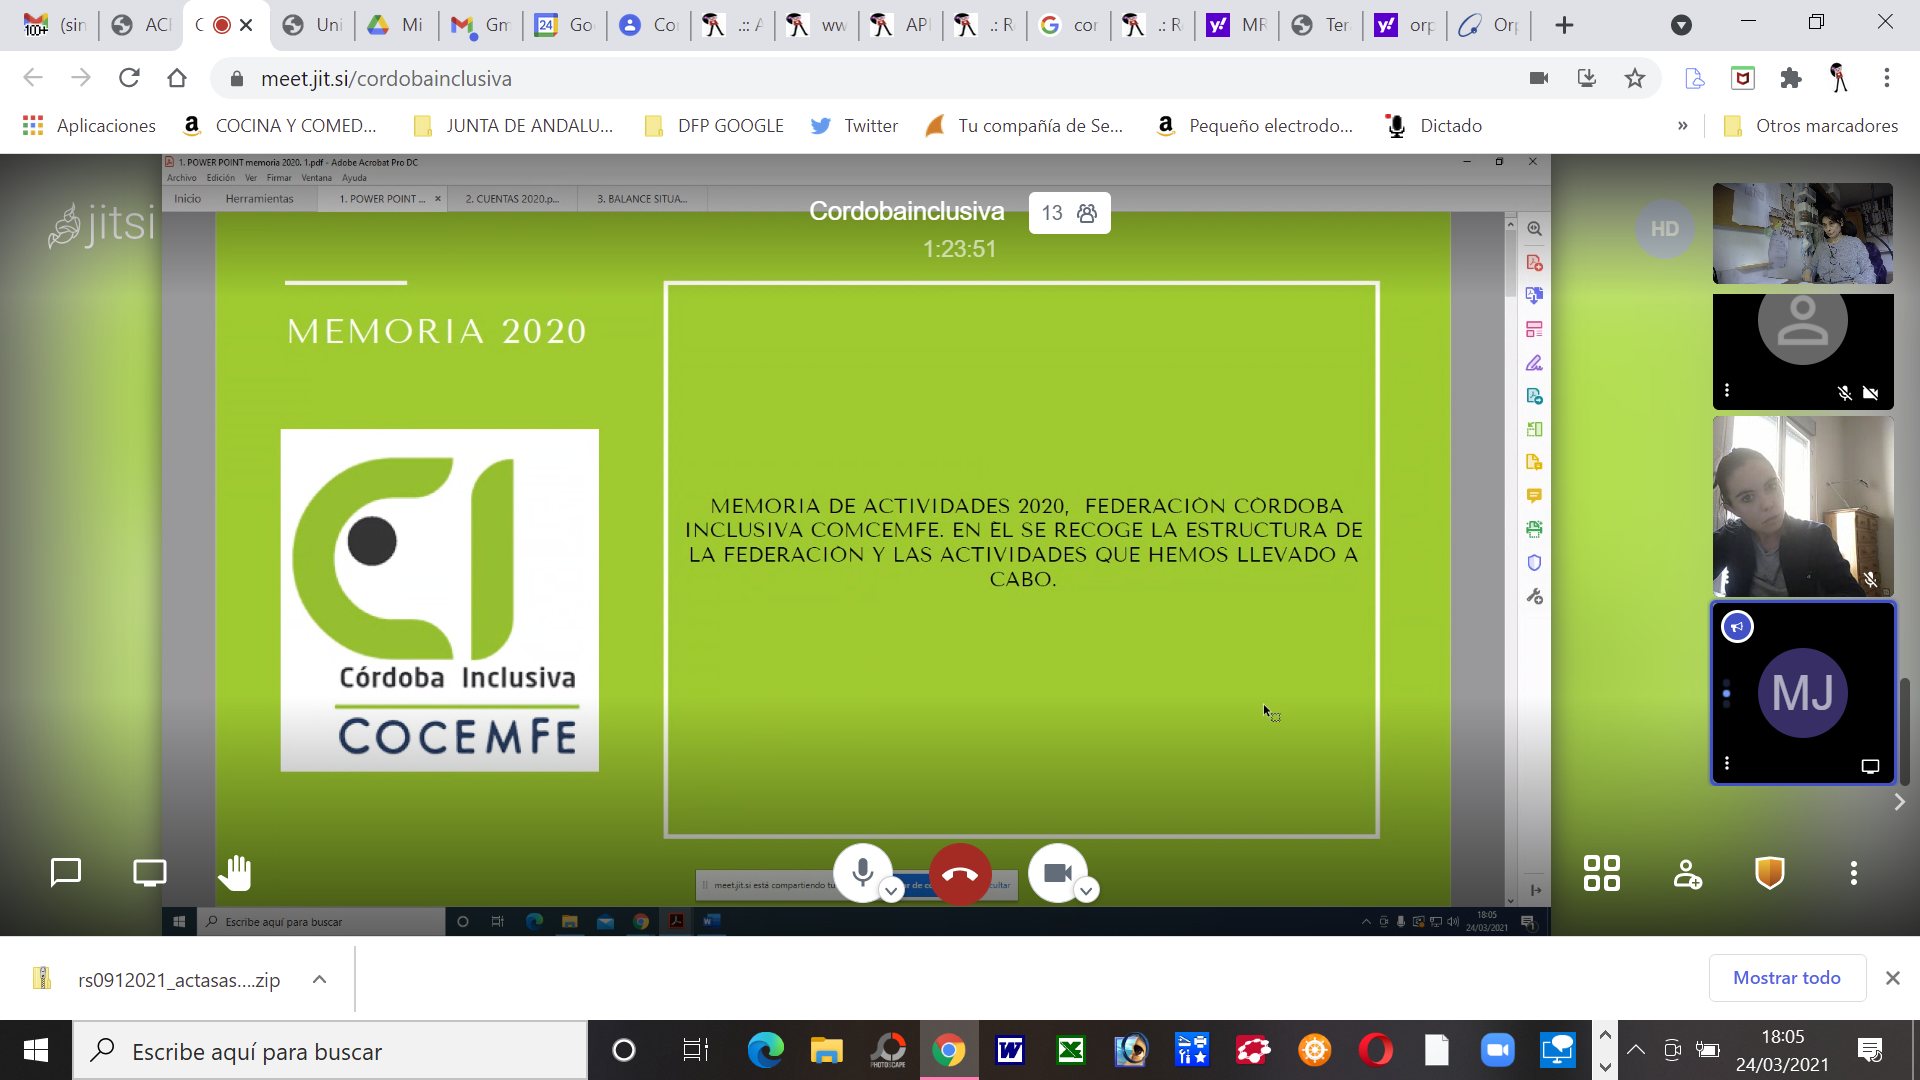The height and width of the screenshot is (1080, 1920).
Task: Open Chrome extensions puzzle icon
Action: [x=1791, y=78]
